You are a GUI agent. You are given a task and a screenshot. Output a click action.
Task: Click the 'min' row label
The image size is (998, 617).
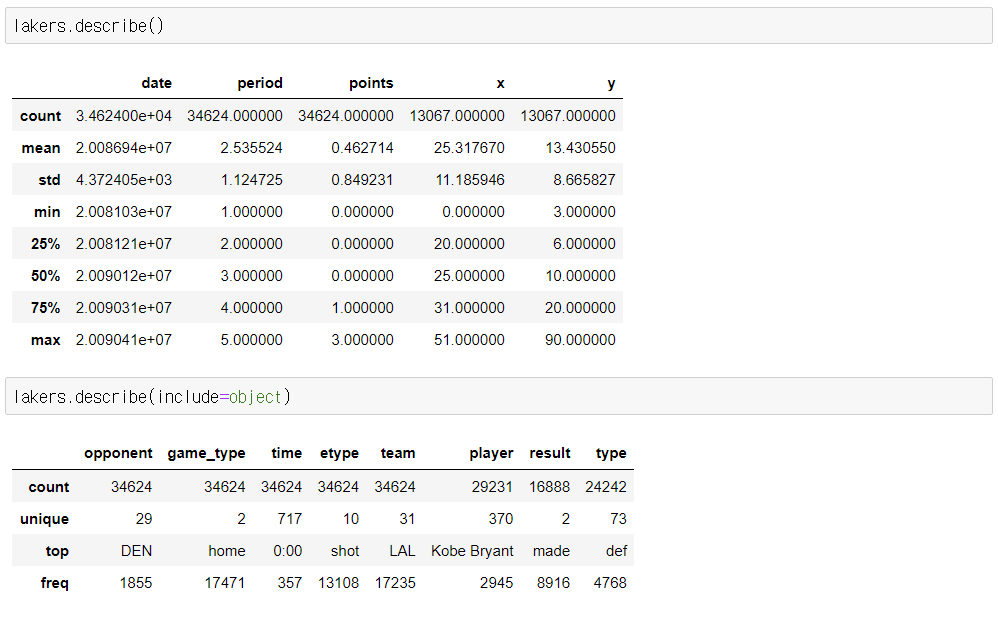(47, 212)
